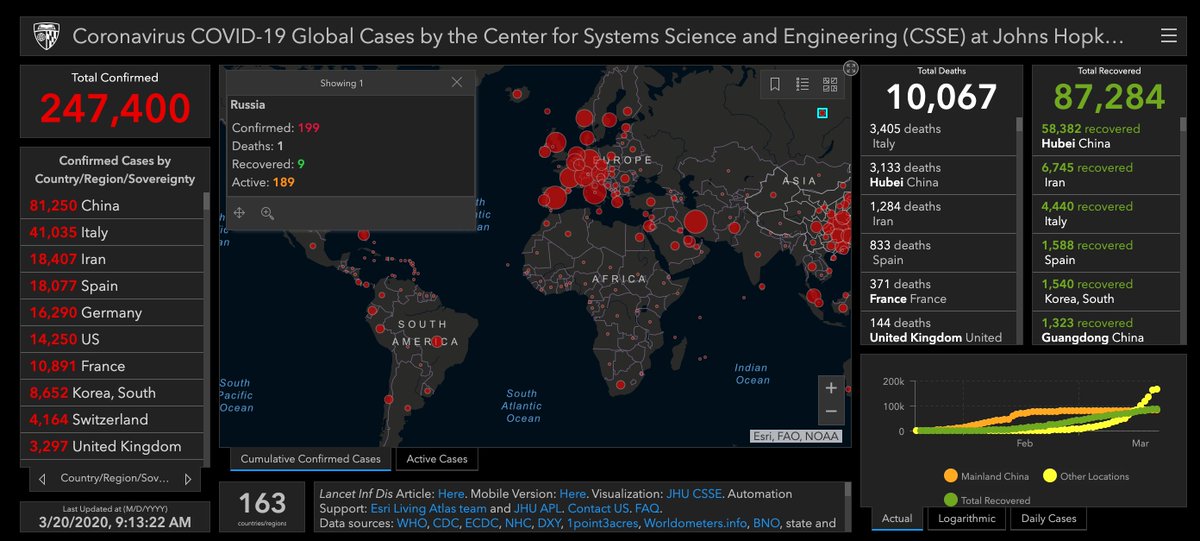This screenshot has width=1200, height=541.
Task: Go to previous list with the left arrow
Action: (42, 479)
